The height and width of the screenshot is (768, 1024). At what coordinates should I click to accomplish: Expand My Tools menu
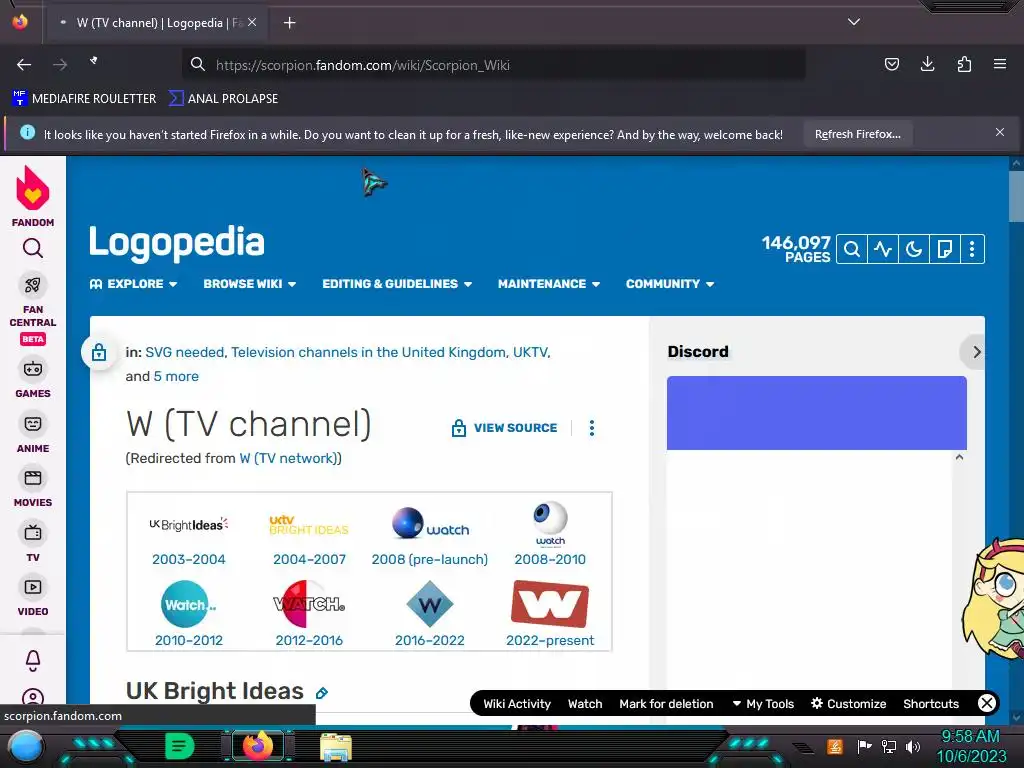[x=763, y=704]
